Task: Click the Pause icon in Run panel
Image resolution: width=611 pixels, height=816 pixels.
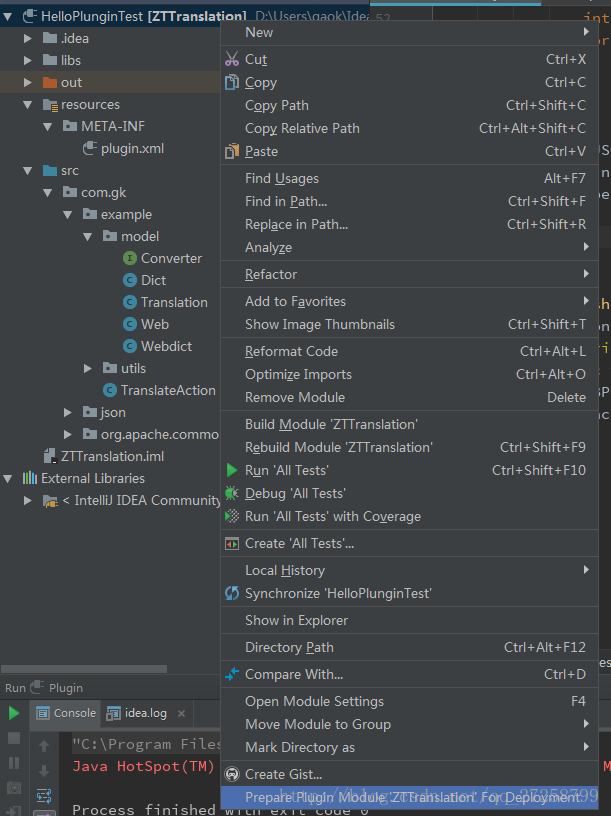Action: [14, 763]
